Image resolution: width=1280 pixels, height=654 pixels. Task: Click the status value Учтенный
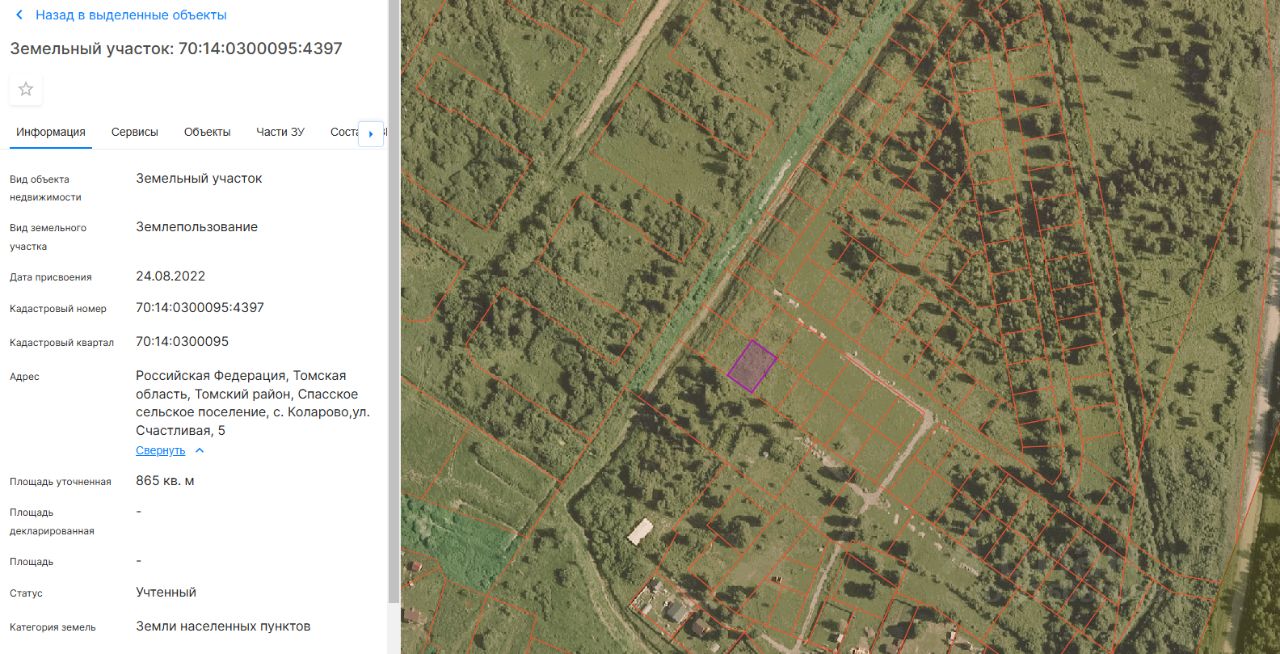(166, 593)
